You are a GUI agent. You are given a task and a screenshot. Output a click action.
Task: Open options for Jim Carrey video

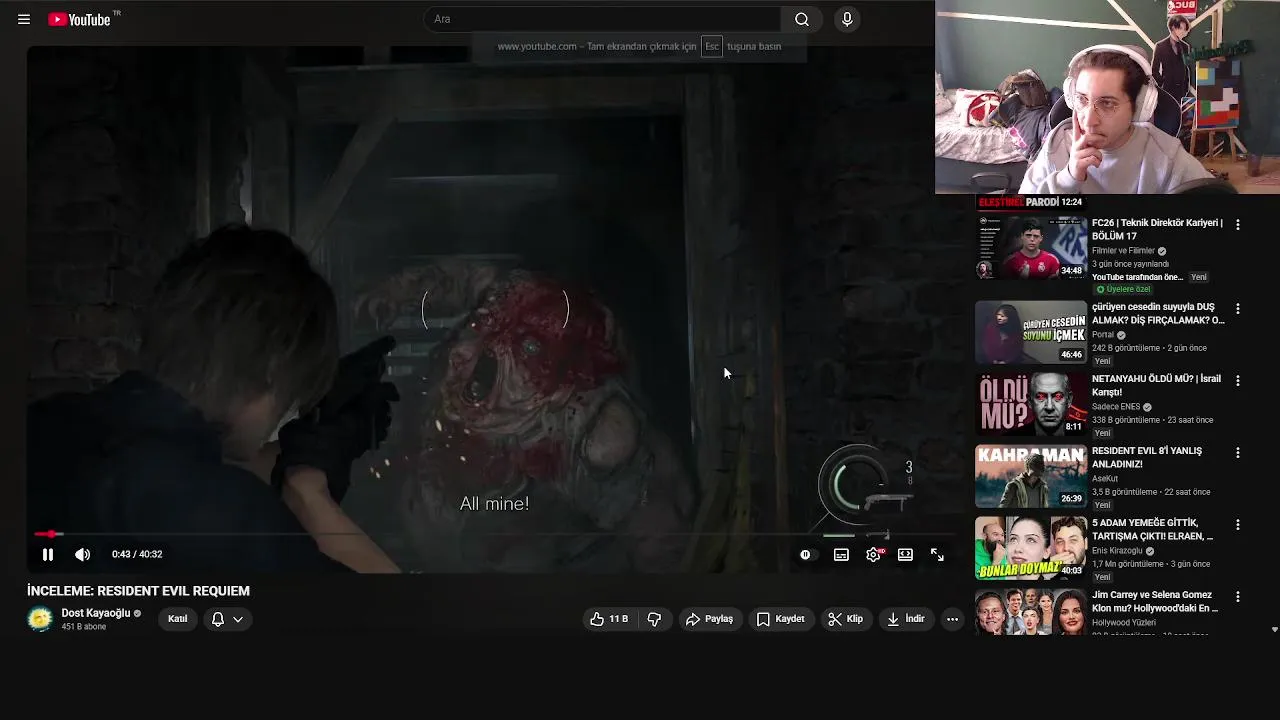point(1238,597)
